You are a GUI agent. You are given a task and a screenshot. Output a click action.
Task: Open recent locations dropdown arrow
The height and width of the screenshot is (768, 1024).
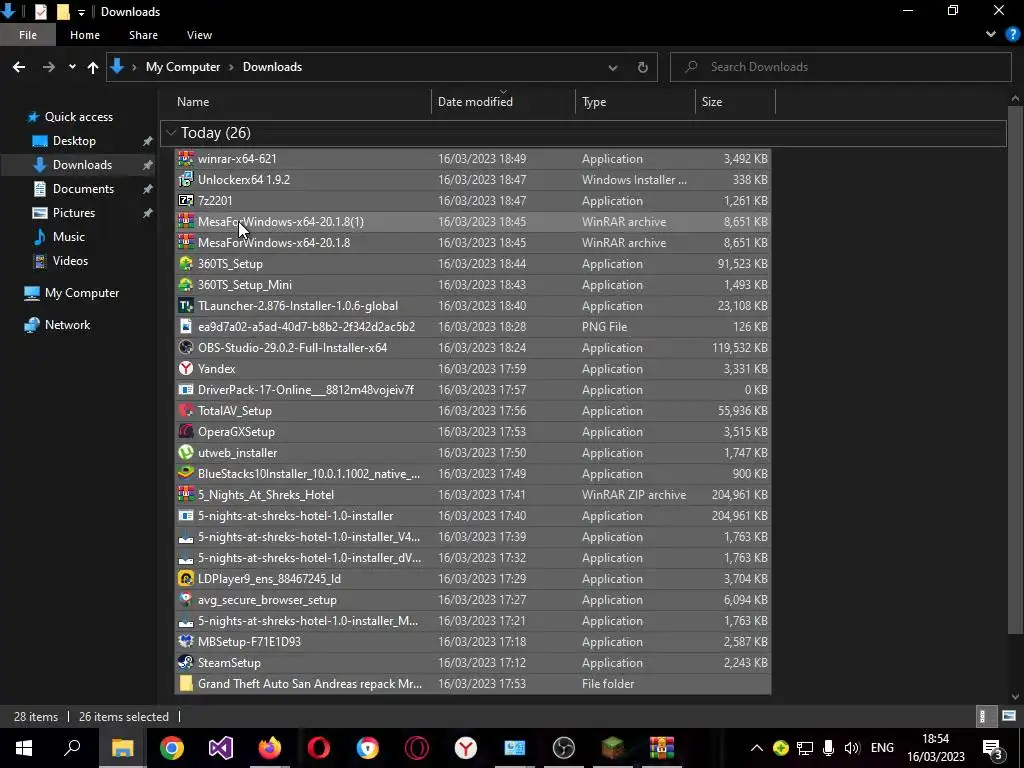72,67
